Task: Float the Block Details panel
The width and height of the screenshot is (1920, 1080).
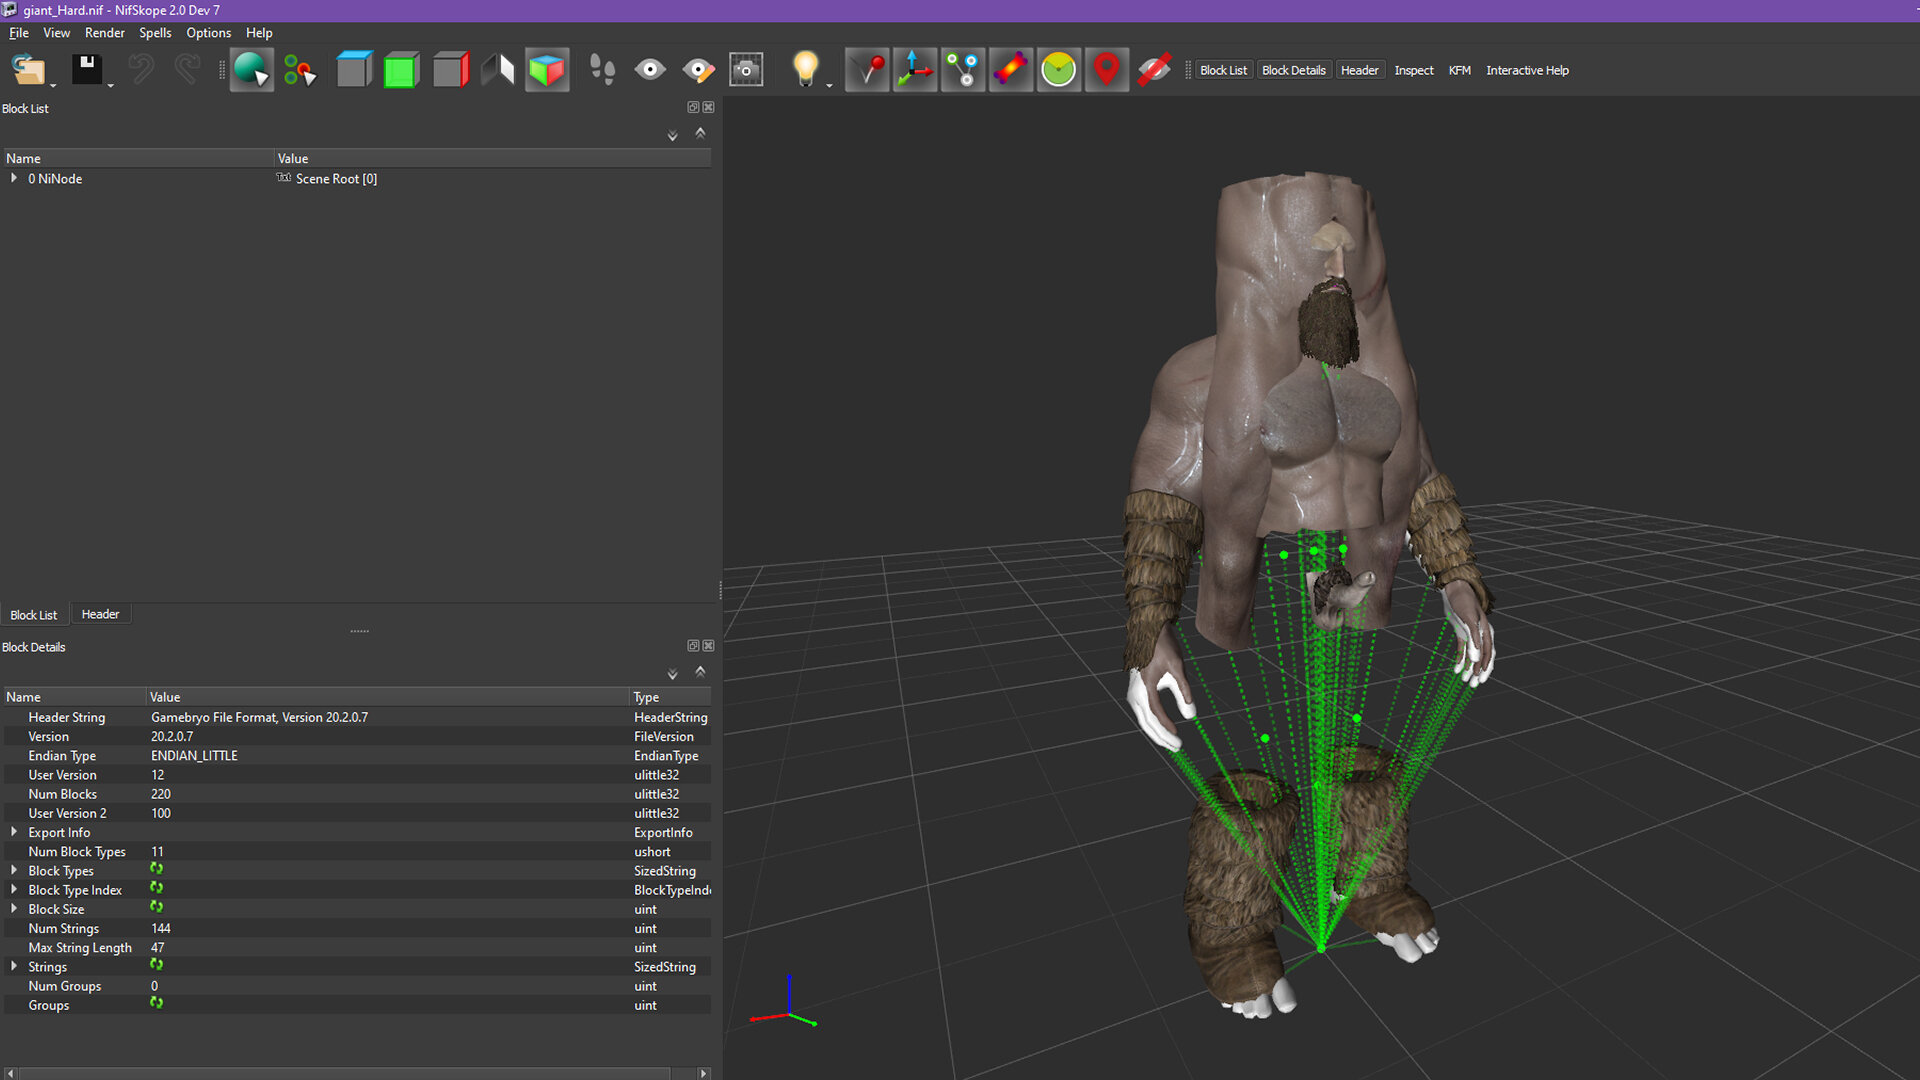Action: pyautogui.click(x=693, y=646)
